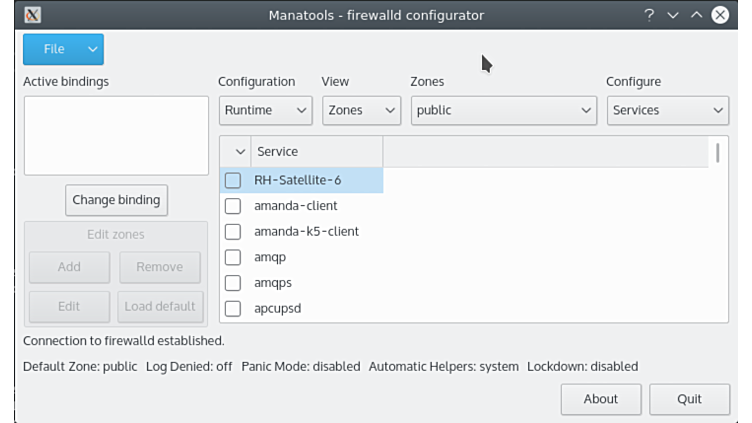Open the About dialog
This screenshot has width=752, height=423.
point(600,399)
